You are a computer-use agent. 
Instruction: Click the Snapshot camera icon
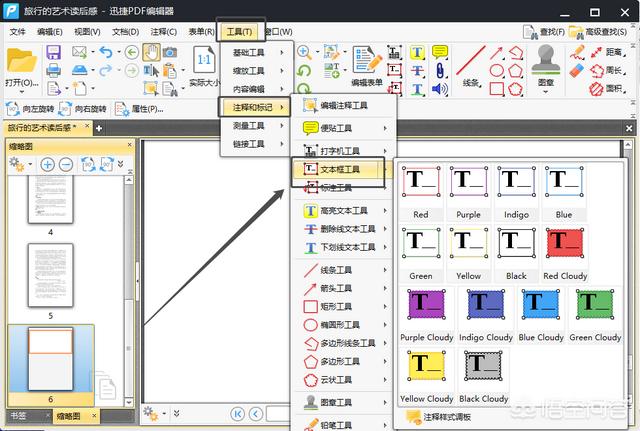[x=170, y=52]
